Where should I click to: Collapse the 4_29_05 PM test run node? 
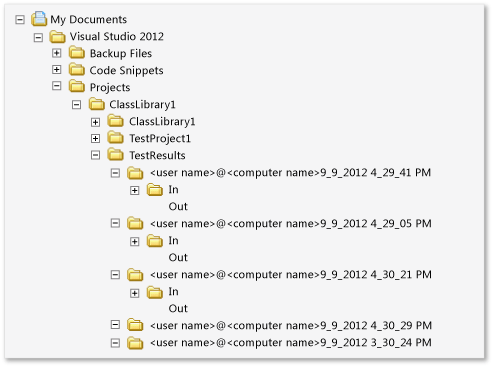point(115,223)
